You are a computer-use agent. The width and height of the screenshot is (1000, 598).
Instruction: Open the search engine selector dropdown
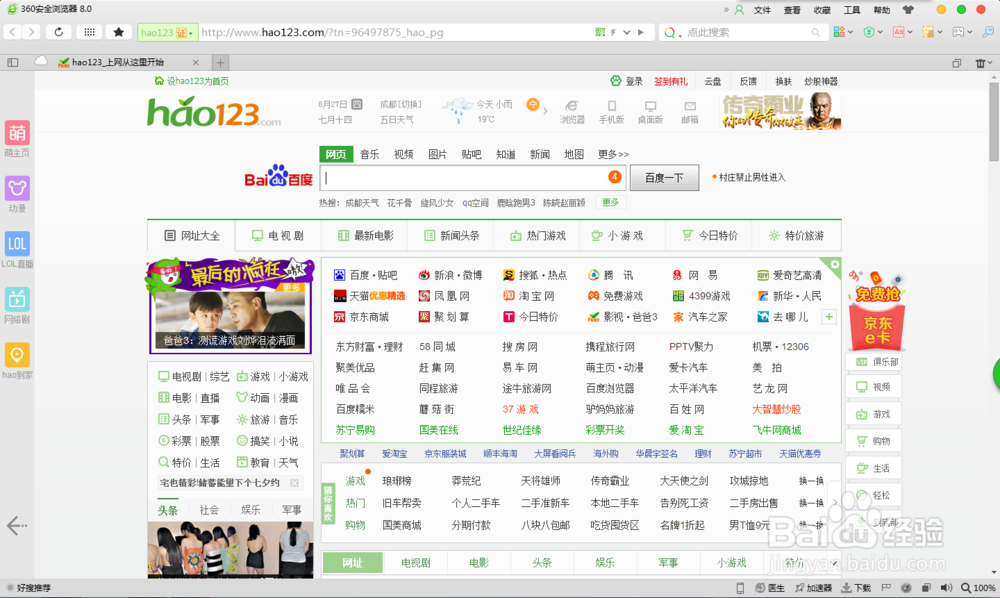672,33
